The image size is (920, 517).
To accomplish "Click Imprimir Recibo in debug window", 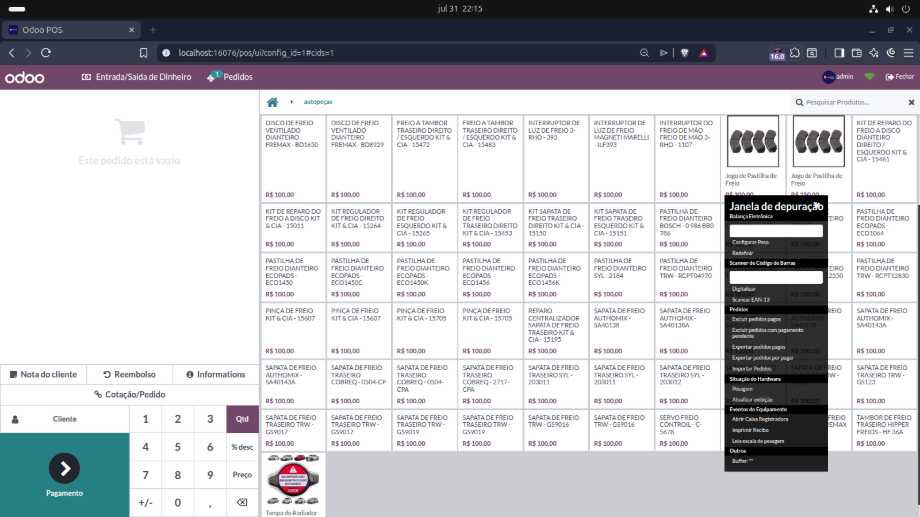I will (750, 430).
